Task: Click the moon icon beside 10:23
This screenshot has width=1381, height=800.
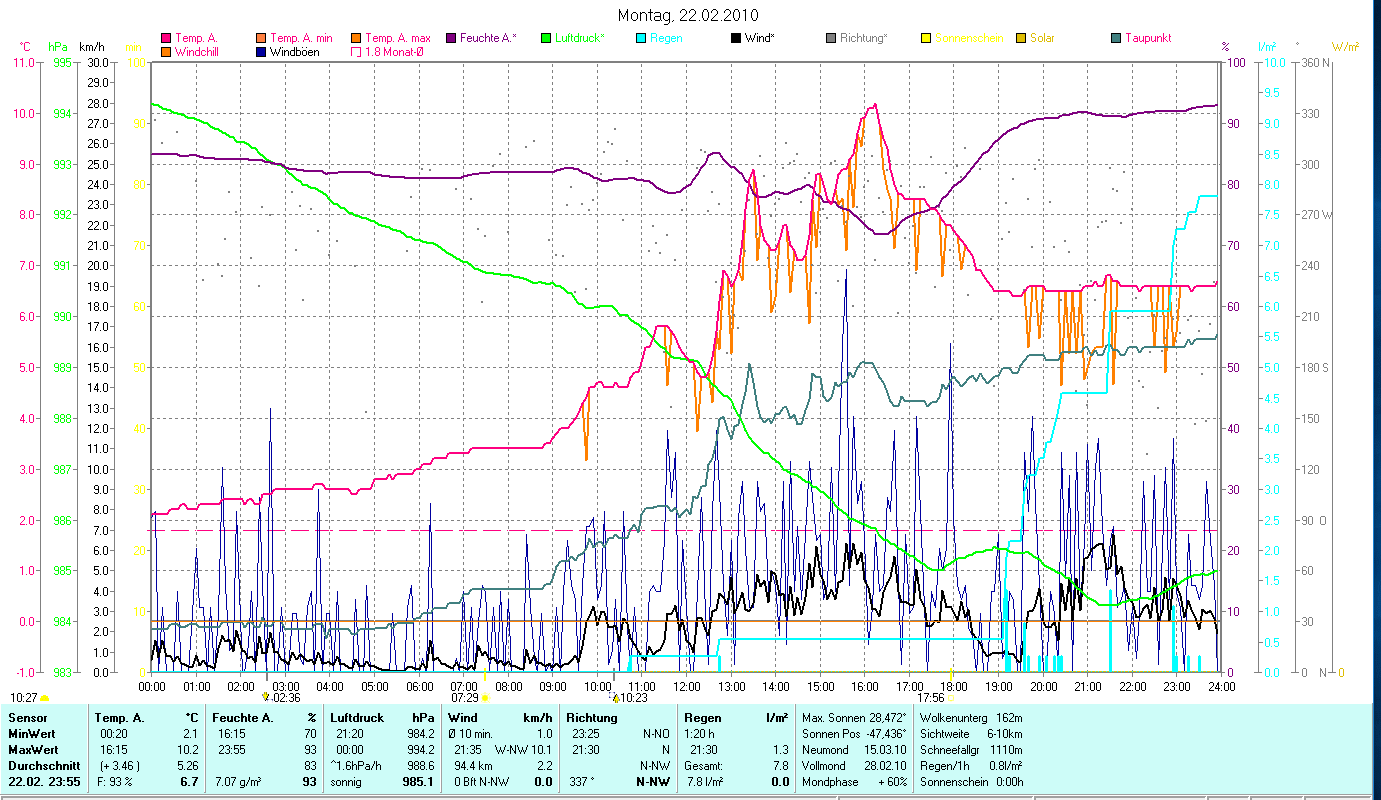Action: (x=615, y=697)
